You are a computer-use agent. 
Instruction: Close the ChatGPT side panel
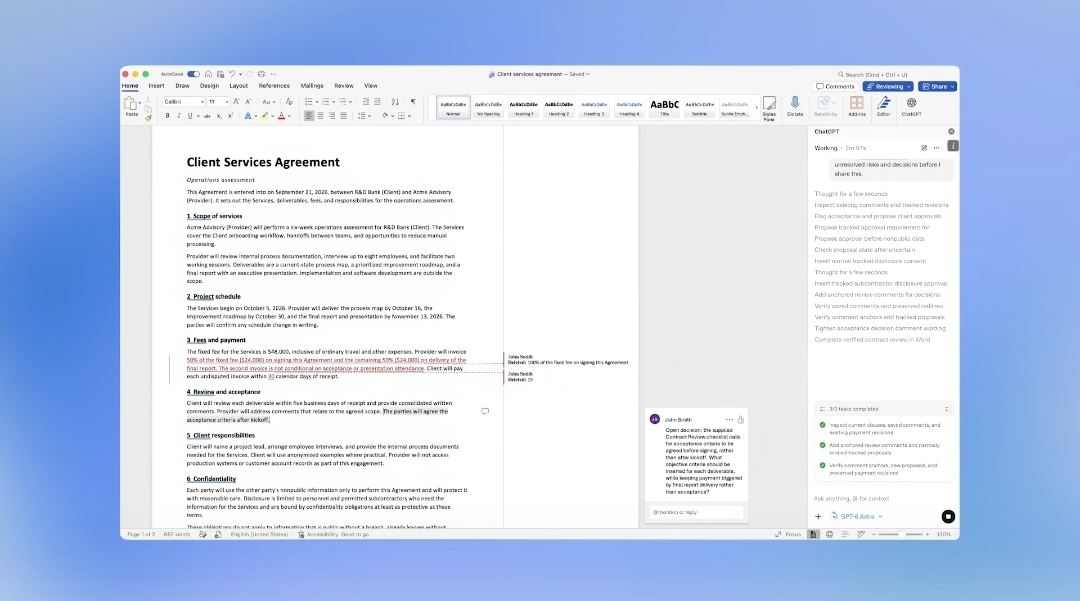point(951,131)
